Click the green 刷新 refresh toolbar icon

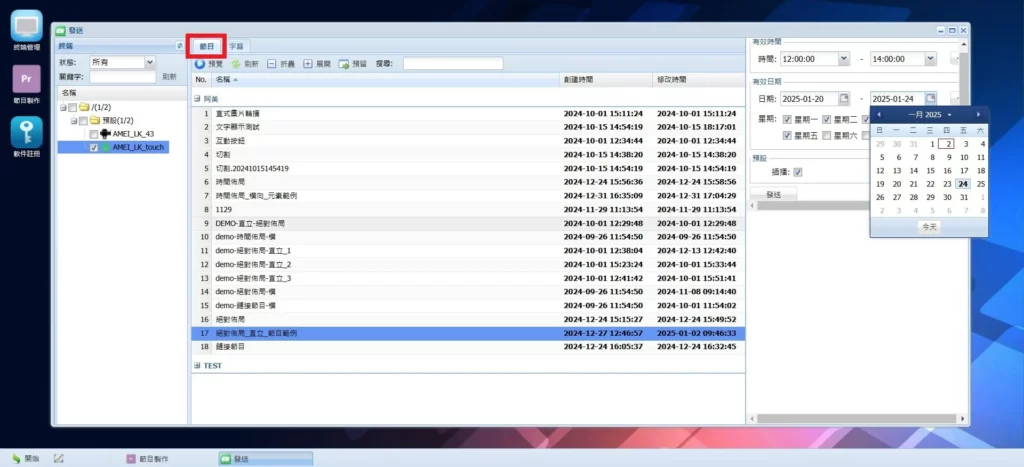pyautogui.click(x=237, y=63)
